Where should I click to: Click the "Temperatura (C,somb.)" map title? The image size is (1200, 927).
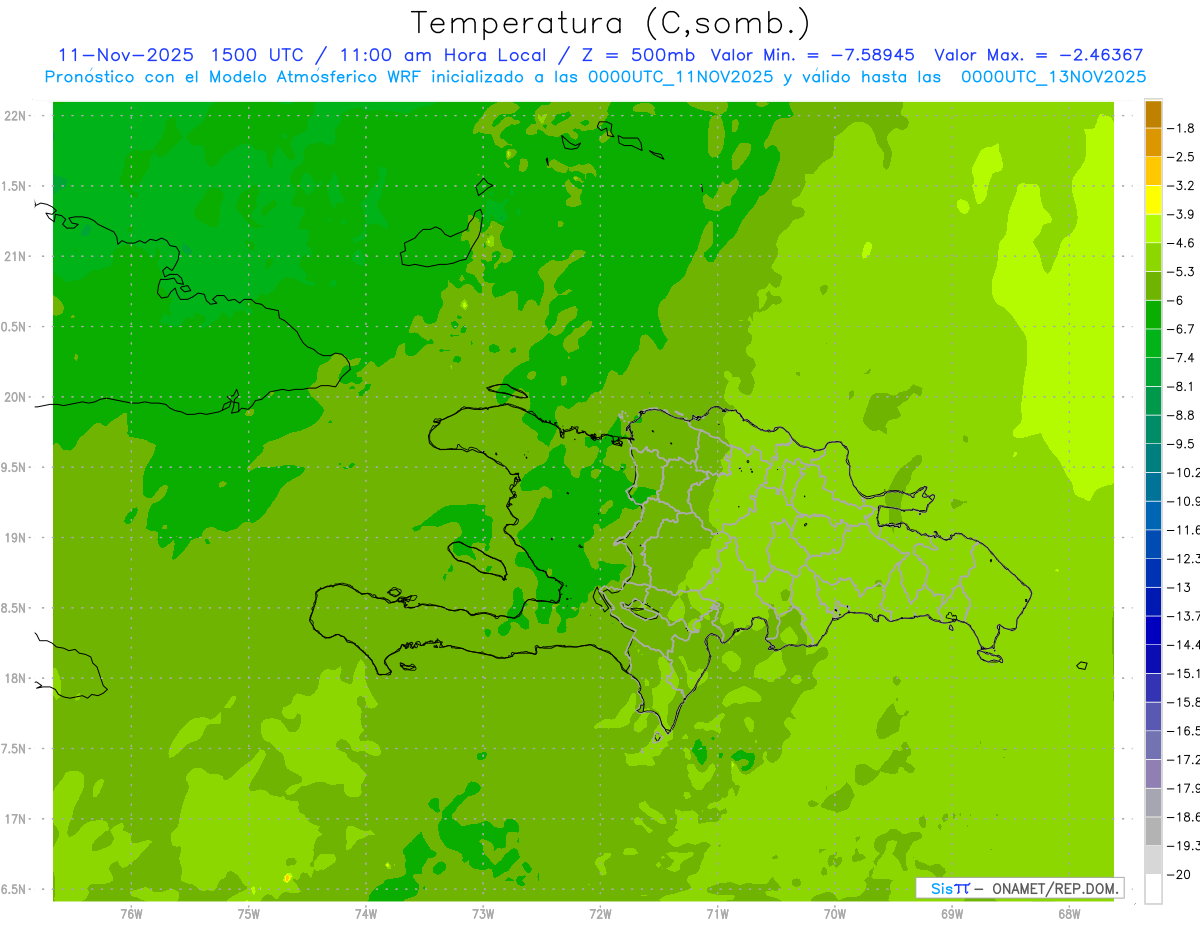click(611, 23)
